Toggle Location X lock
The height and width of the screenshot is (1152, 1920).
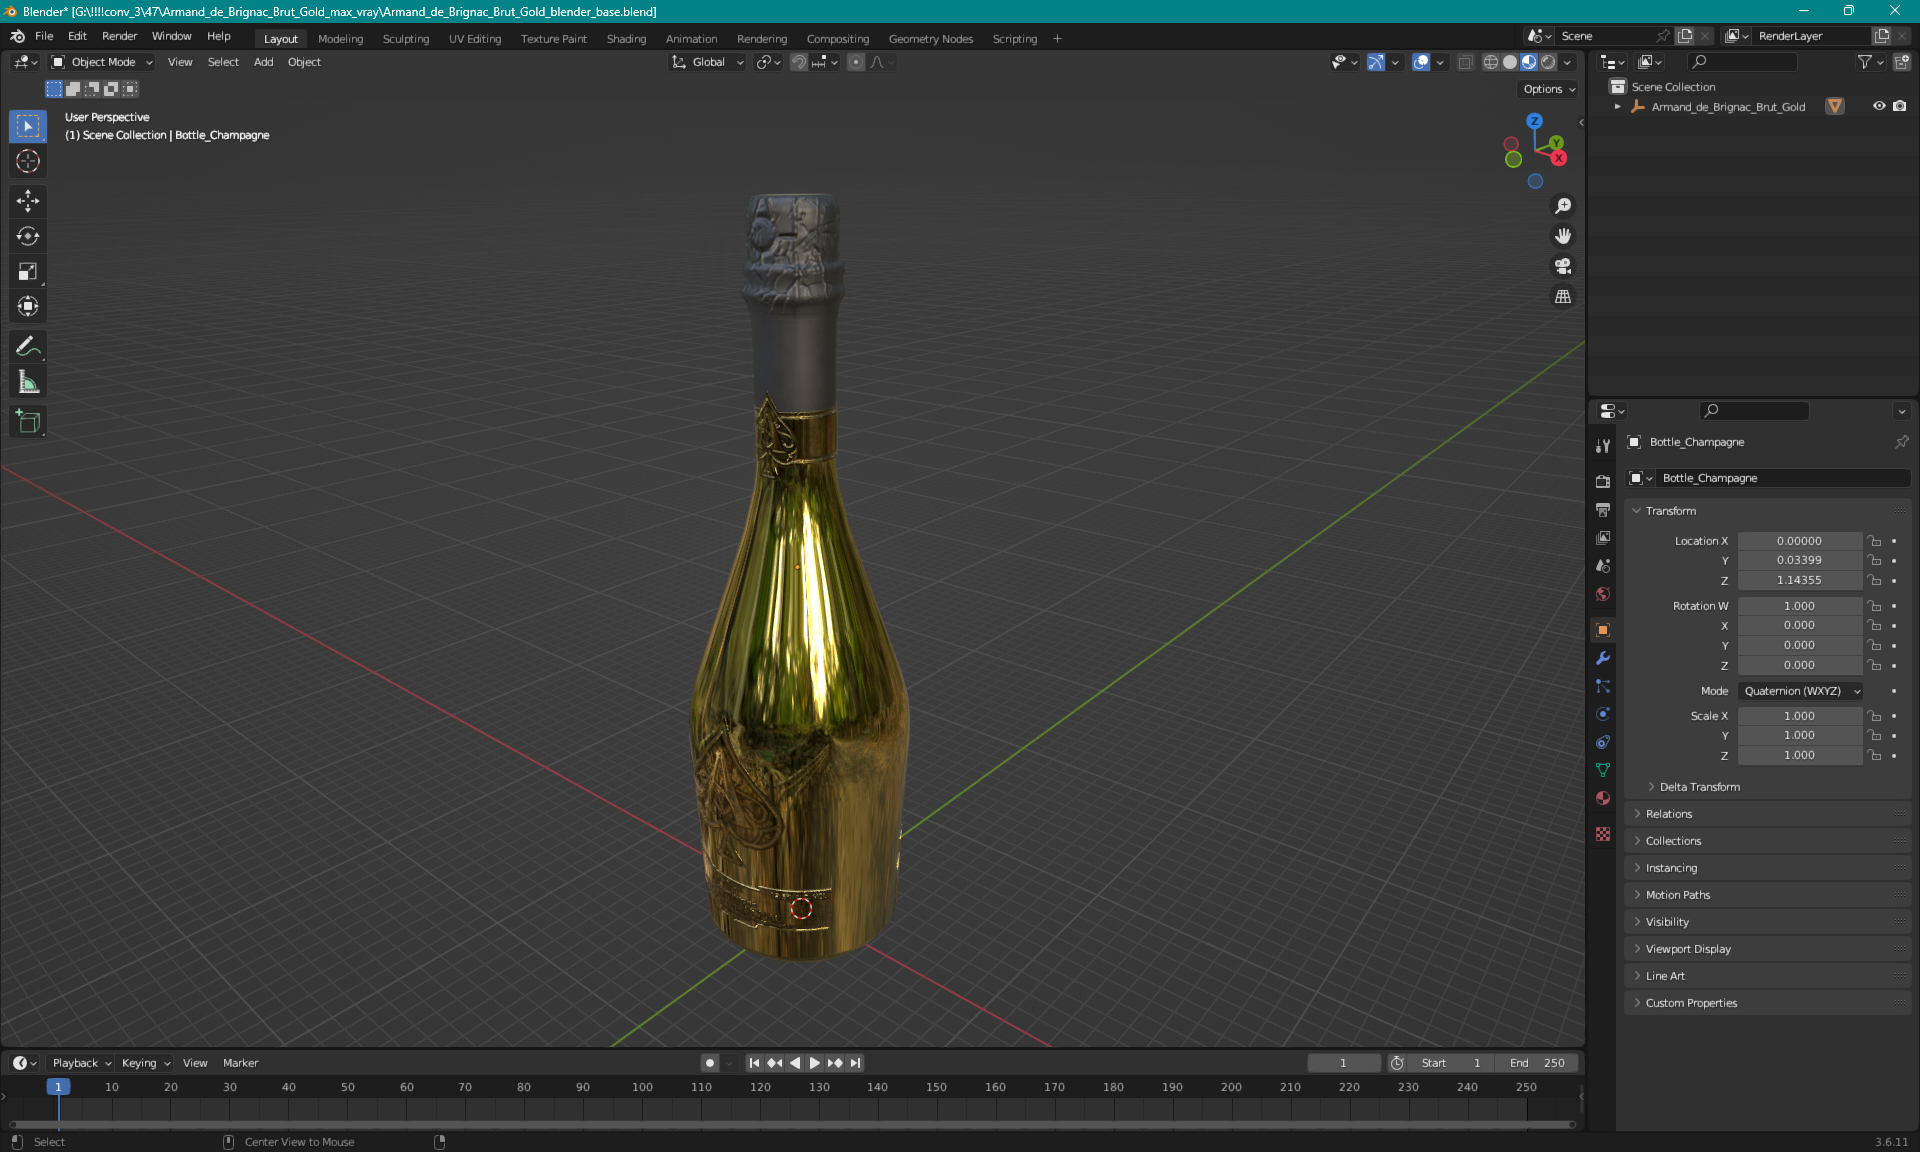tap(1875, 541)
